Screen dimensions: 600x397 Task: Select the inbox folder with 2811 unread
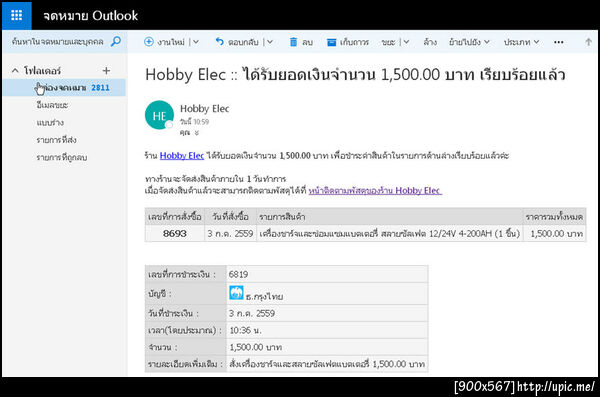click(x=64, y=88)
